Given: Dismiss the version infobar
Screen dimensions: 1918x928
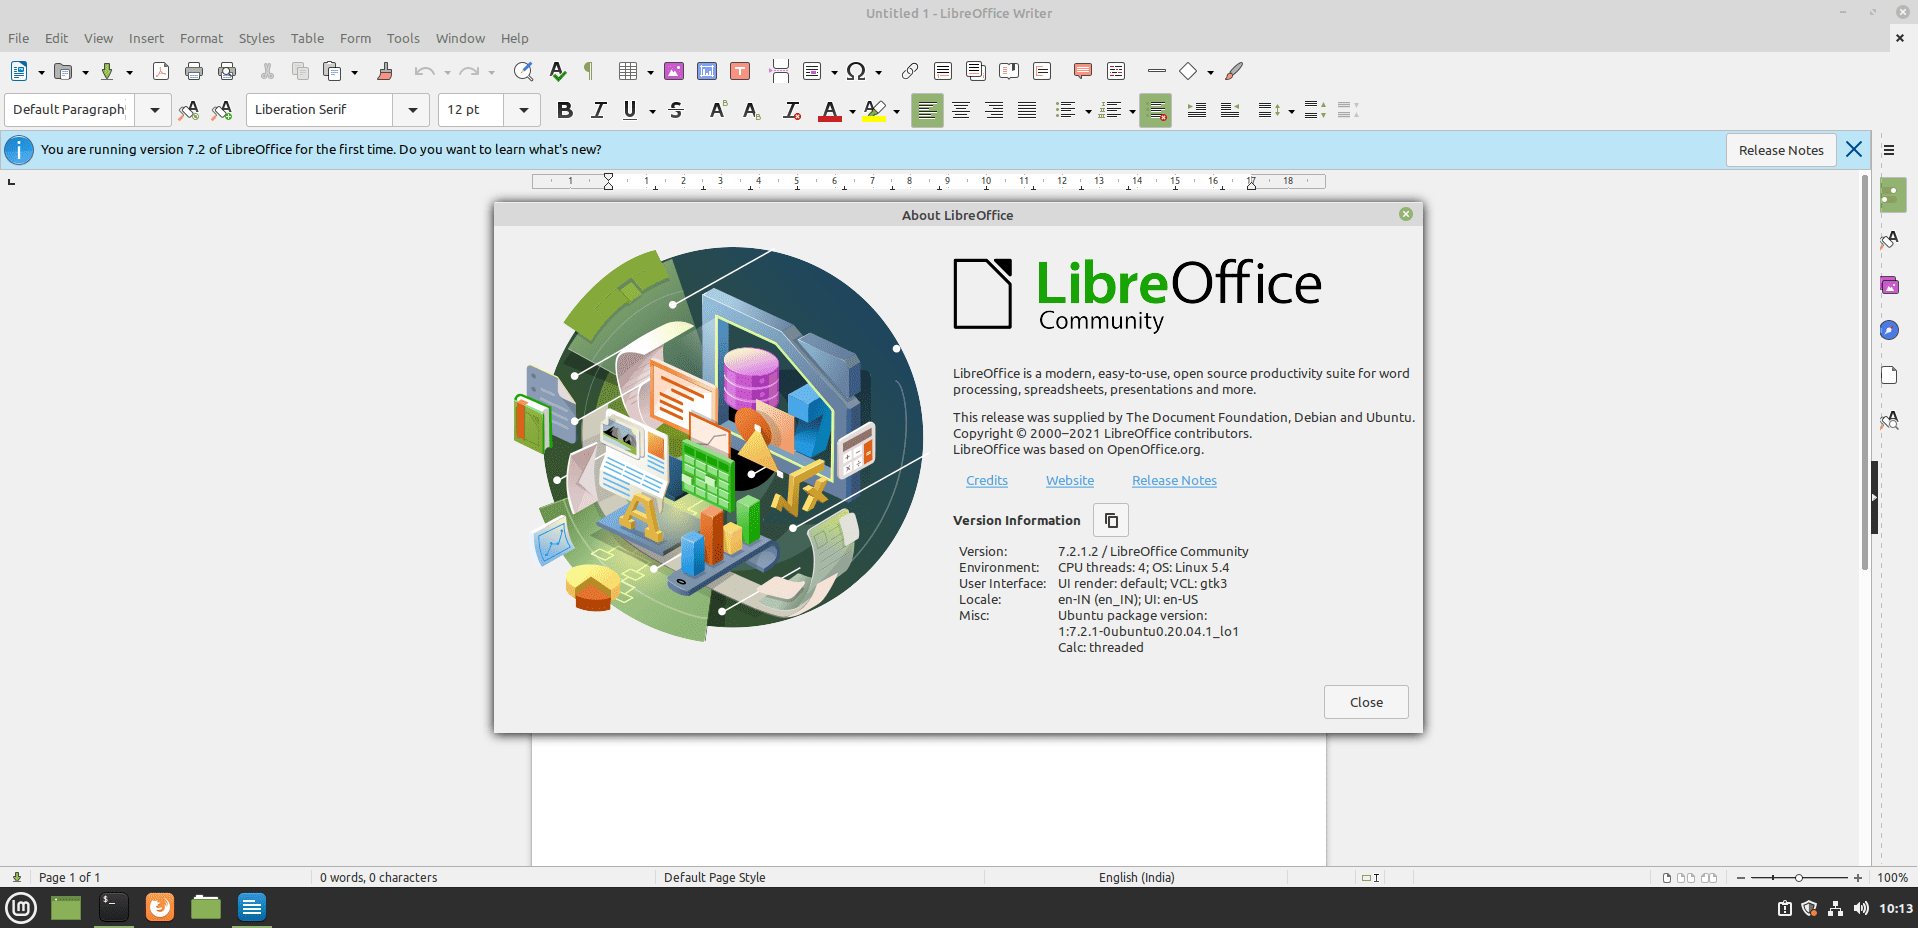Looking at the screenshot, I should tap(1854, 149).
